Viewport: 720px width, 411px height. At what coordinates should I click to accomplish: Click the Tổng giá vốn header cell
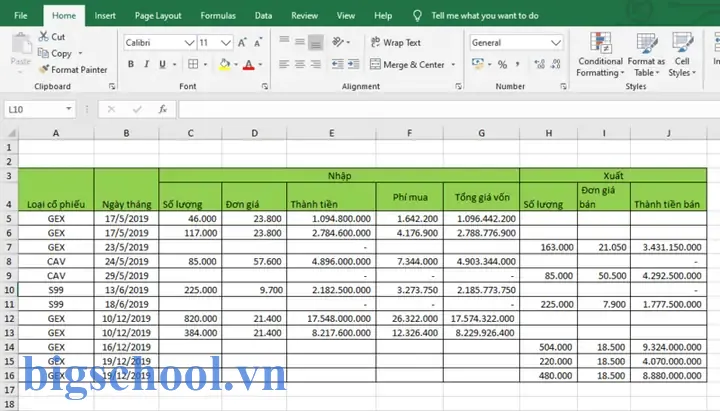click(x=481, y=197)
